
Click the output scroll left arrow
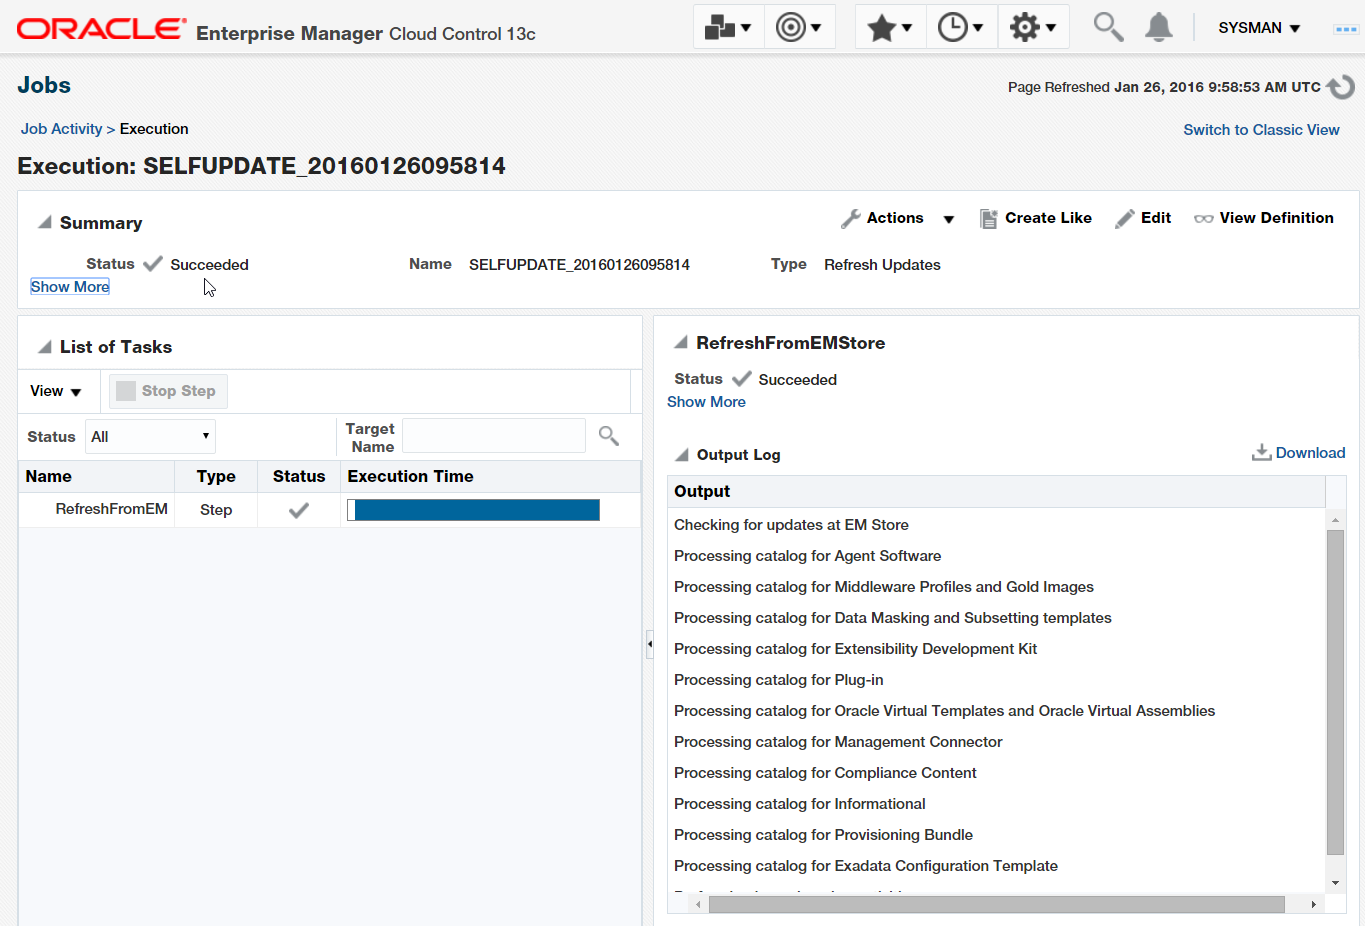pos(698,904)
